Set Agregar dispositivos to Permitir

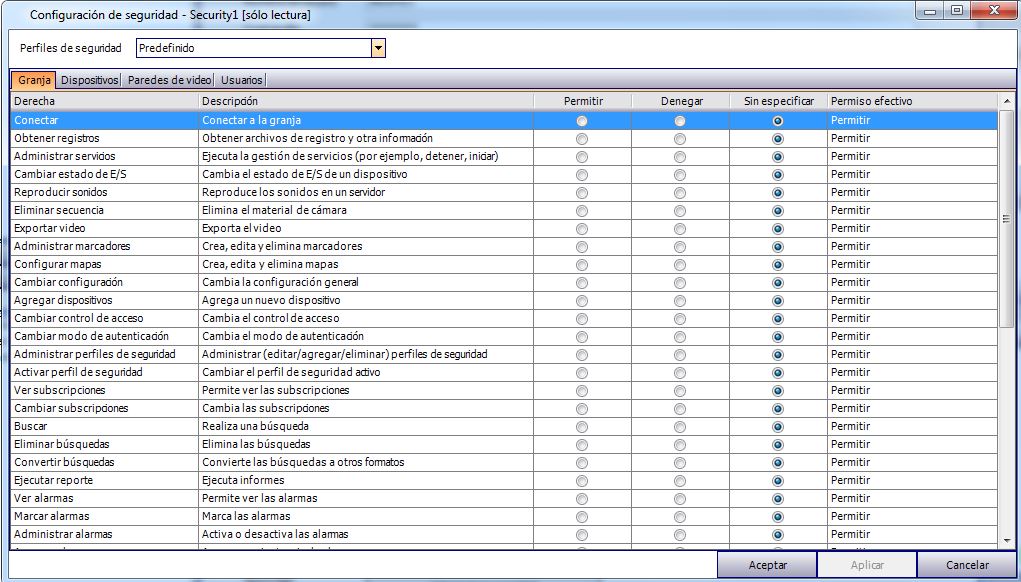(582, 301)
